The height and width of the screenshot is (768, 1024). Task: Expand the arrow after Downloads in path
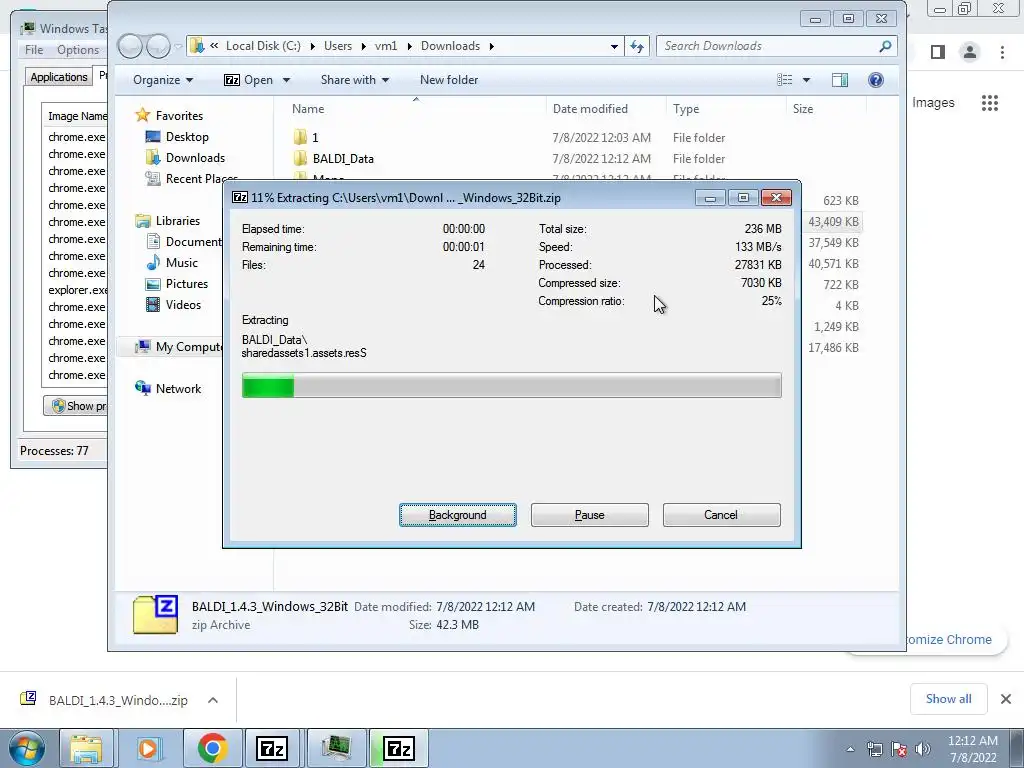492,46
